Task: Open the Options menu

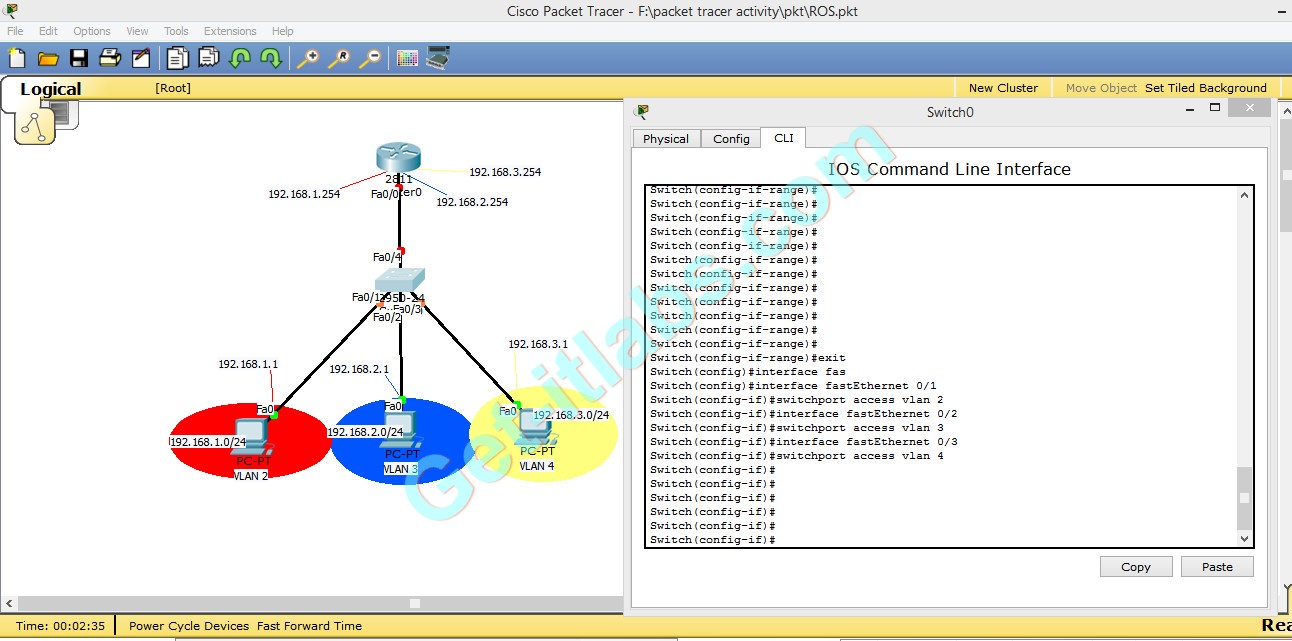Action: (92, 31)
